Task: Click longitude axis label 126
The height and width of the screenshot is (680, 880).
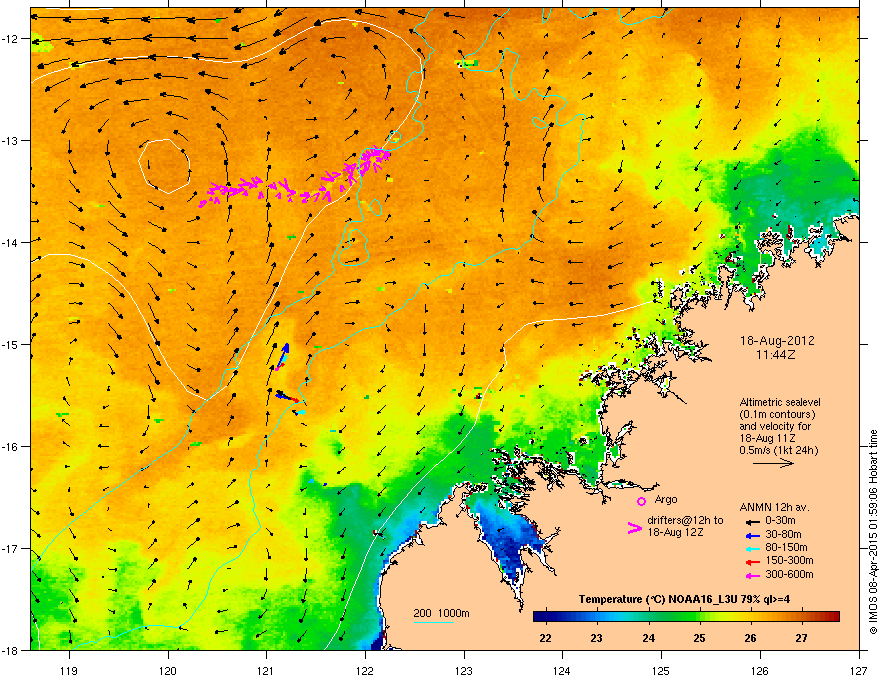Action: pyautogui.click(x=760, y=671)
